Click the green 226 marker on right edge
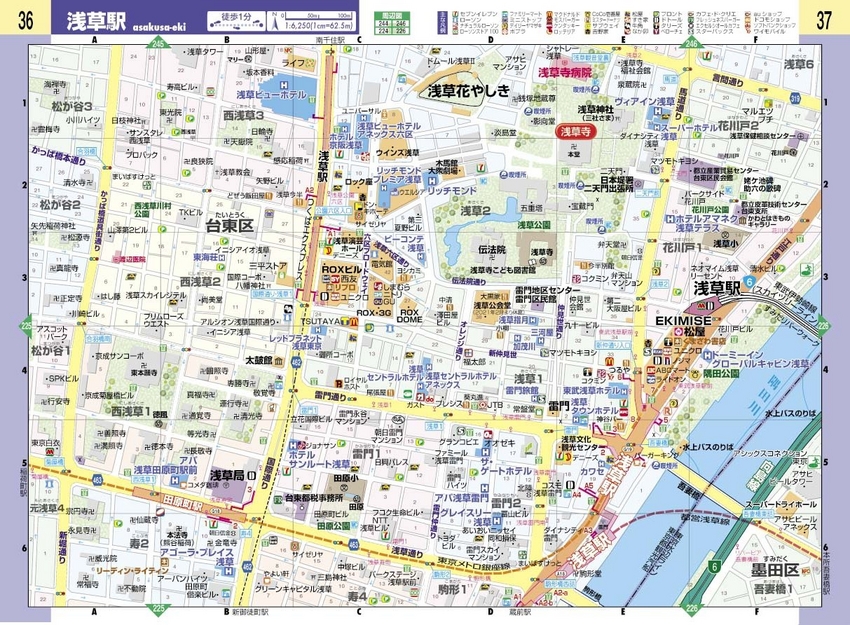 tap(824, 326)
